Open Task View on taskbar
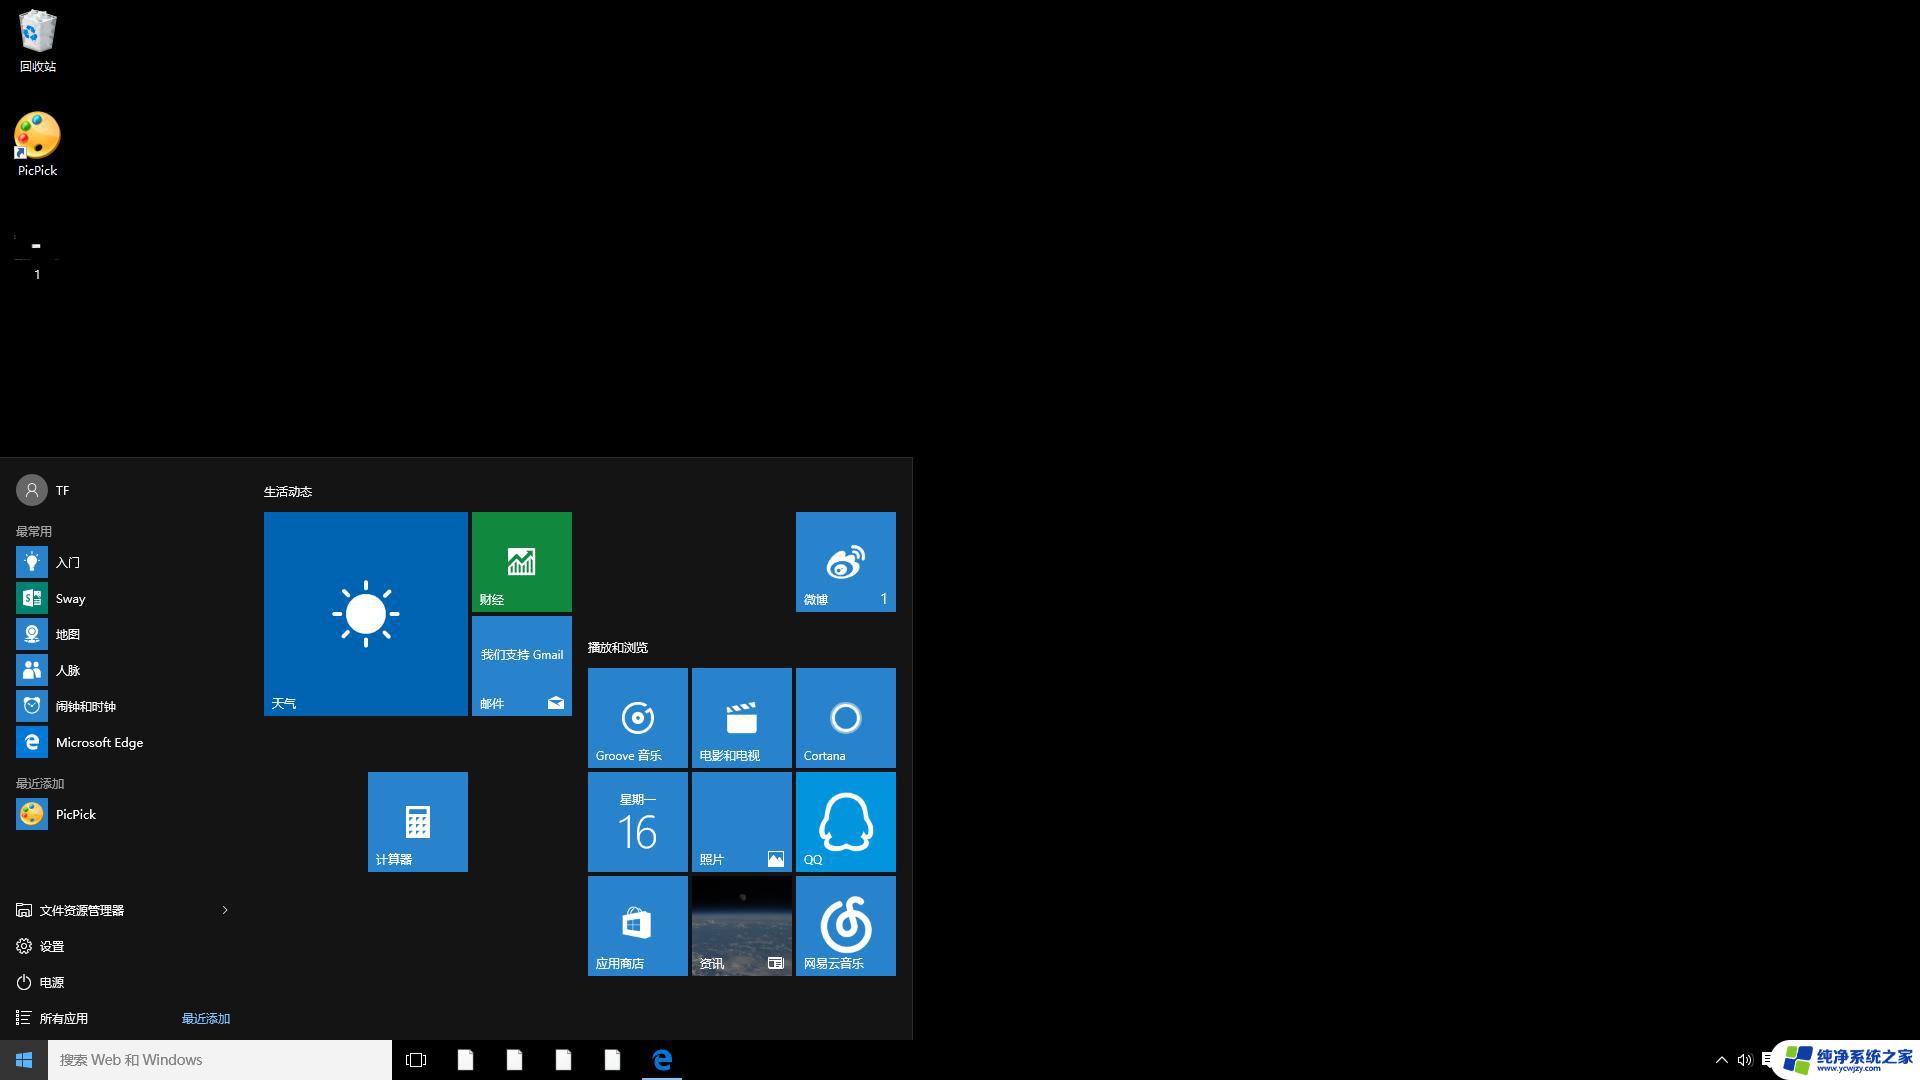The height and width of the screenshot is (1080, 1920). tap(416, 1060)
